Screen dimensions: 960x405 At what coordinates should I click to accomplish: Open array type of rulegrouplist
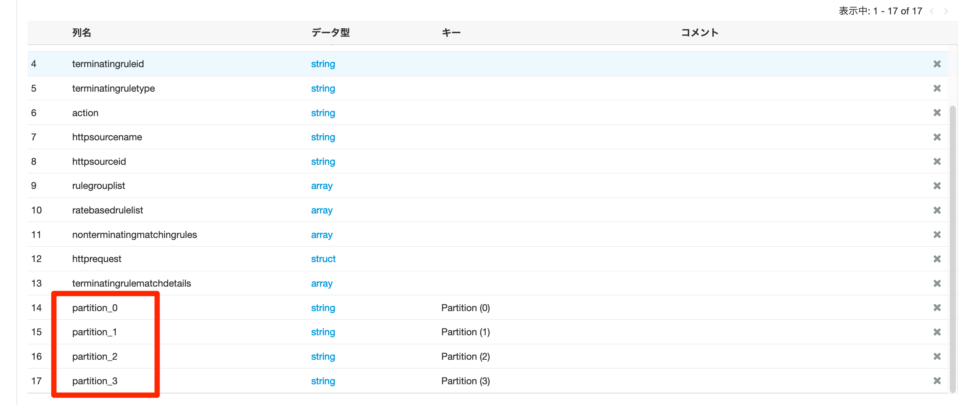322,186
